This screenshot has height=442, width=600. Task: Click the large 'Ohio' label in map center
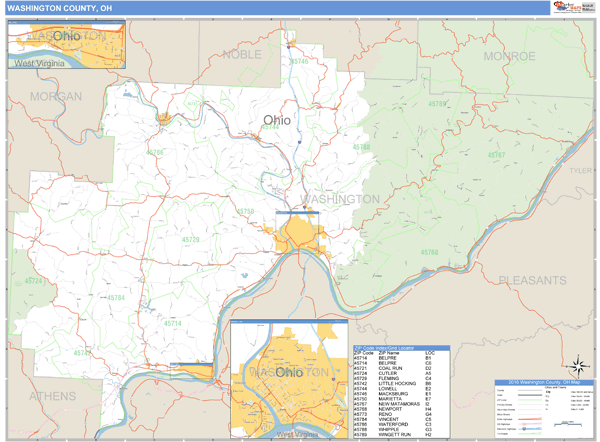point(277,120)
